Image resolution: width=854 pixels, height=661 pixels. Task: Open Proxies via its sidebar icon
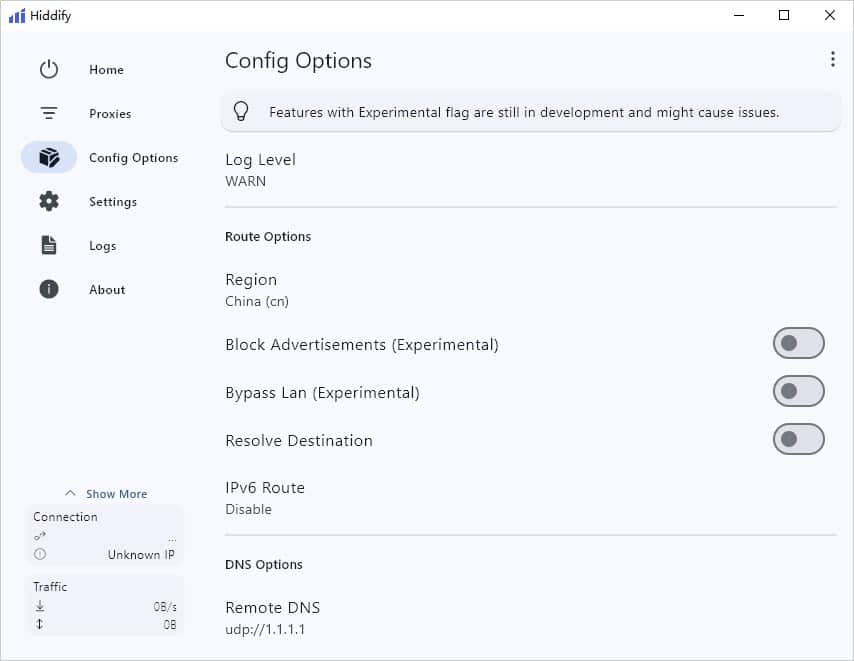pos(49,113)
